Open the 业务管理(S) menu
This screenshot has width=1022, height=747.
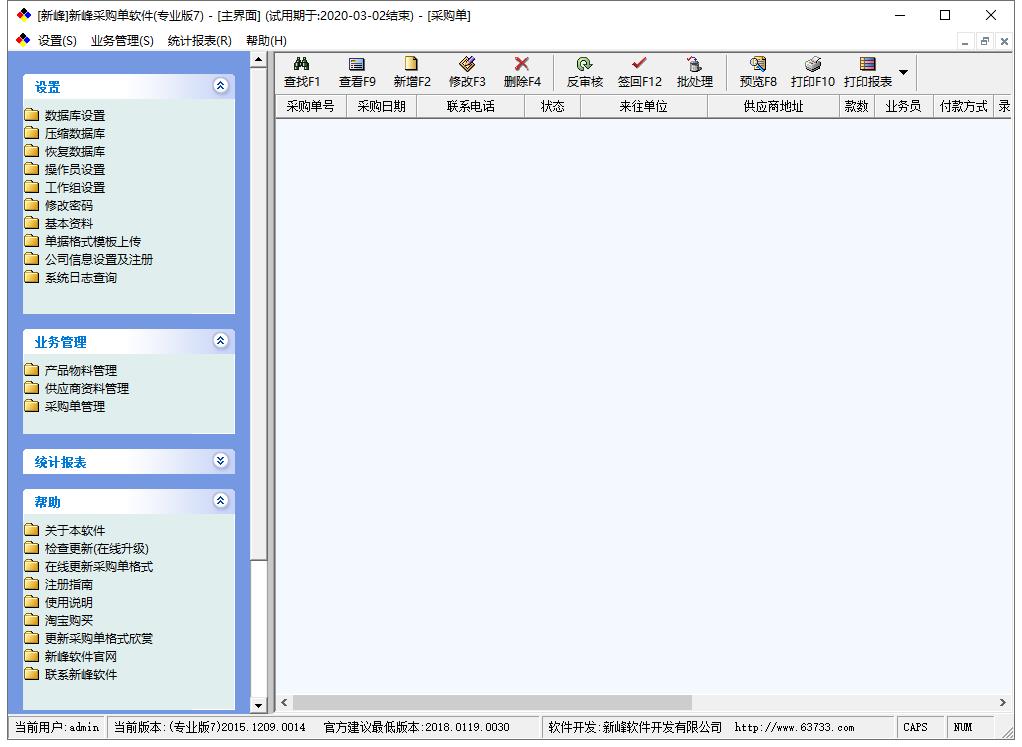122,40
